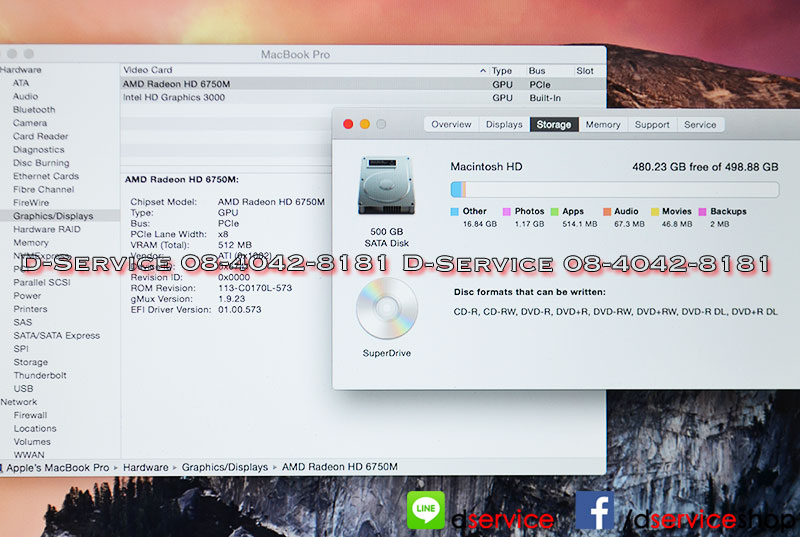Select Power in the sidebar
Image resolution: width=800 pixels, height=537 pixels.
click(x=27, y=296)
